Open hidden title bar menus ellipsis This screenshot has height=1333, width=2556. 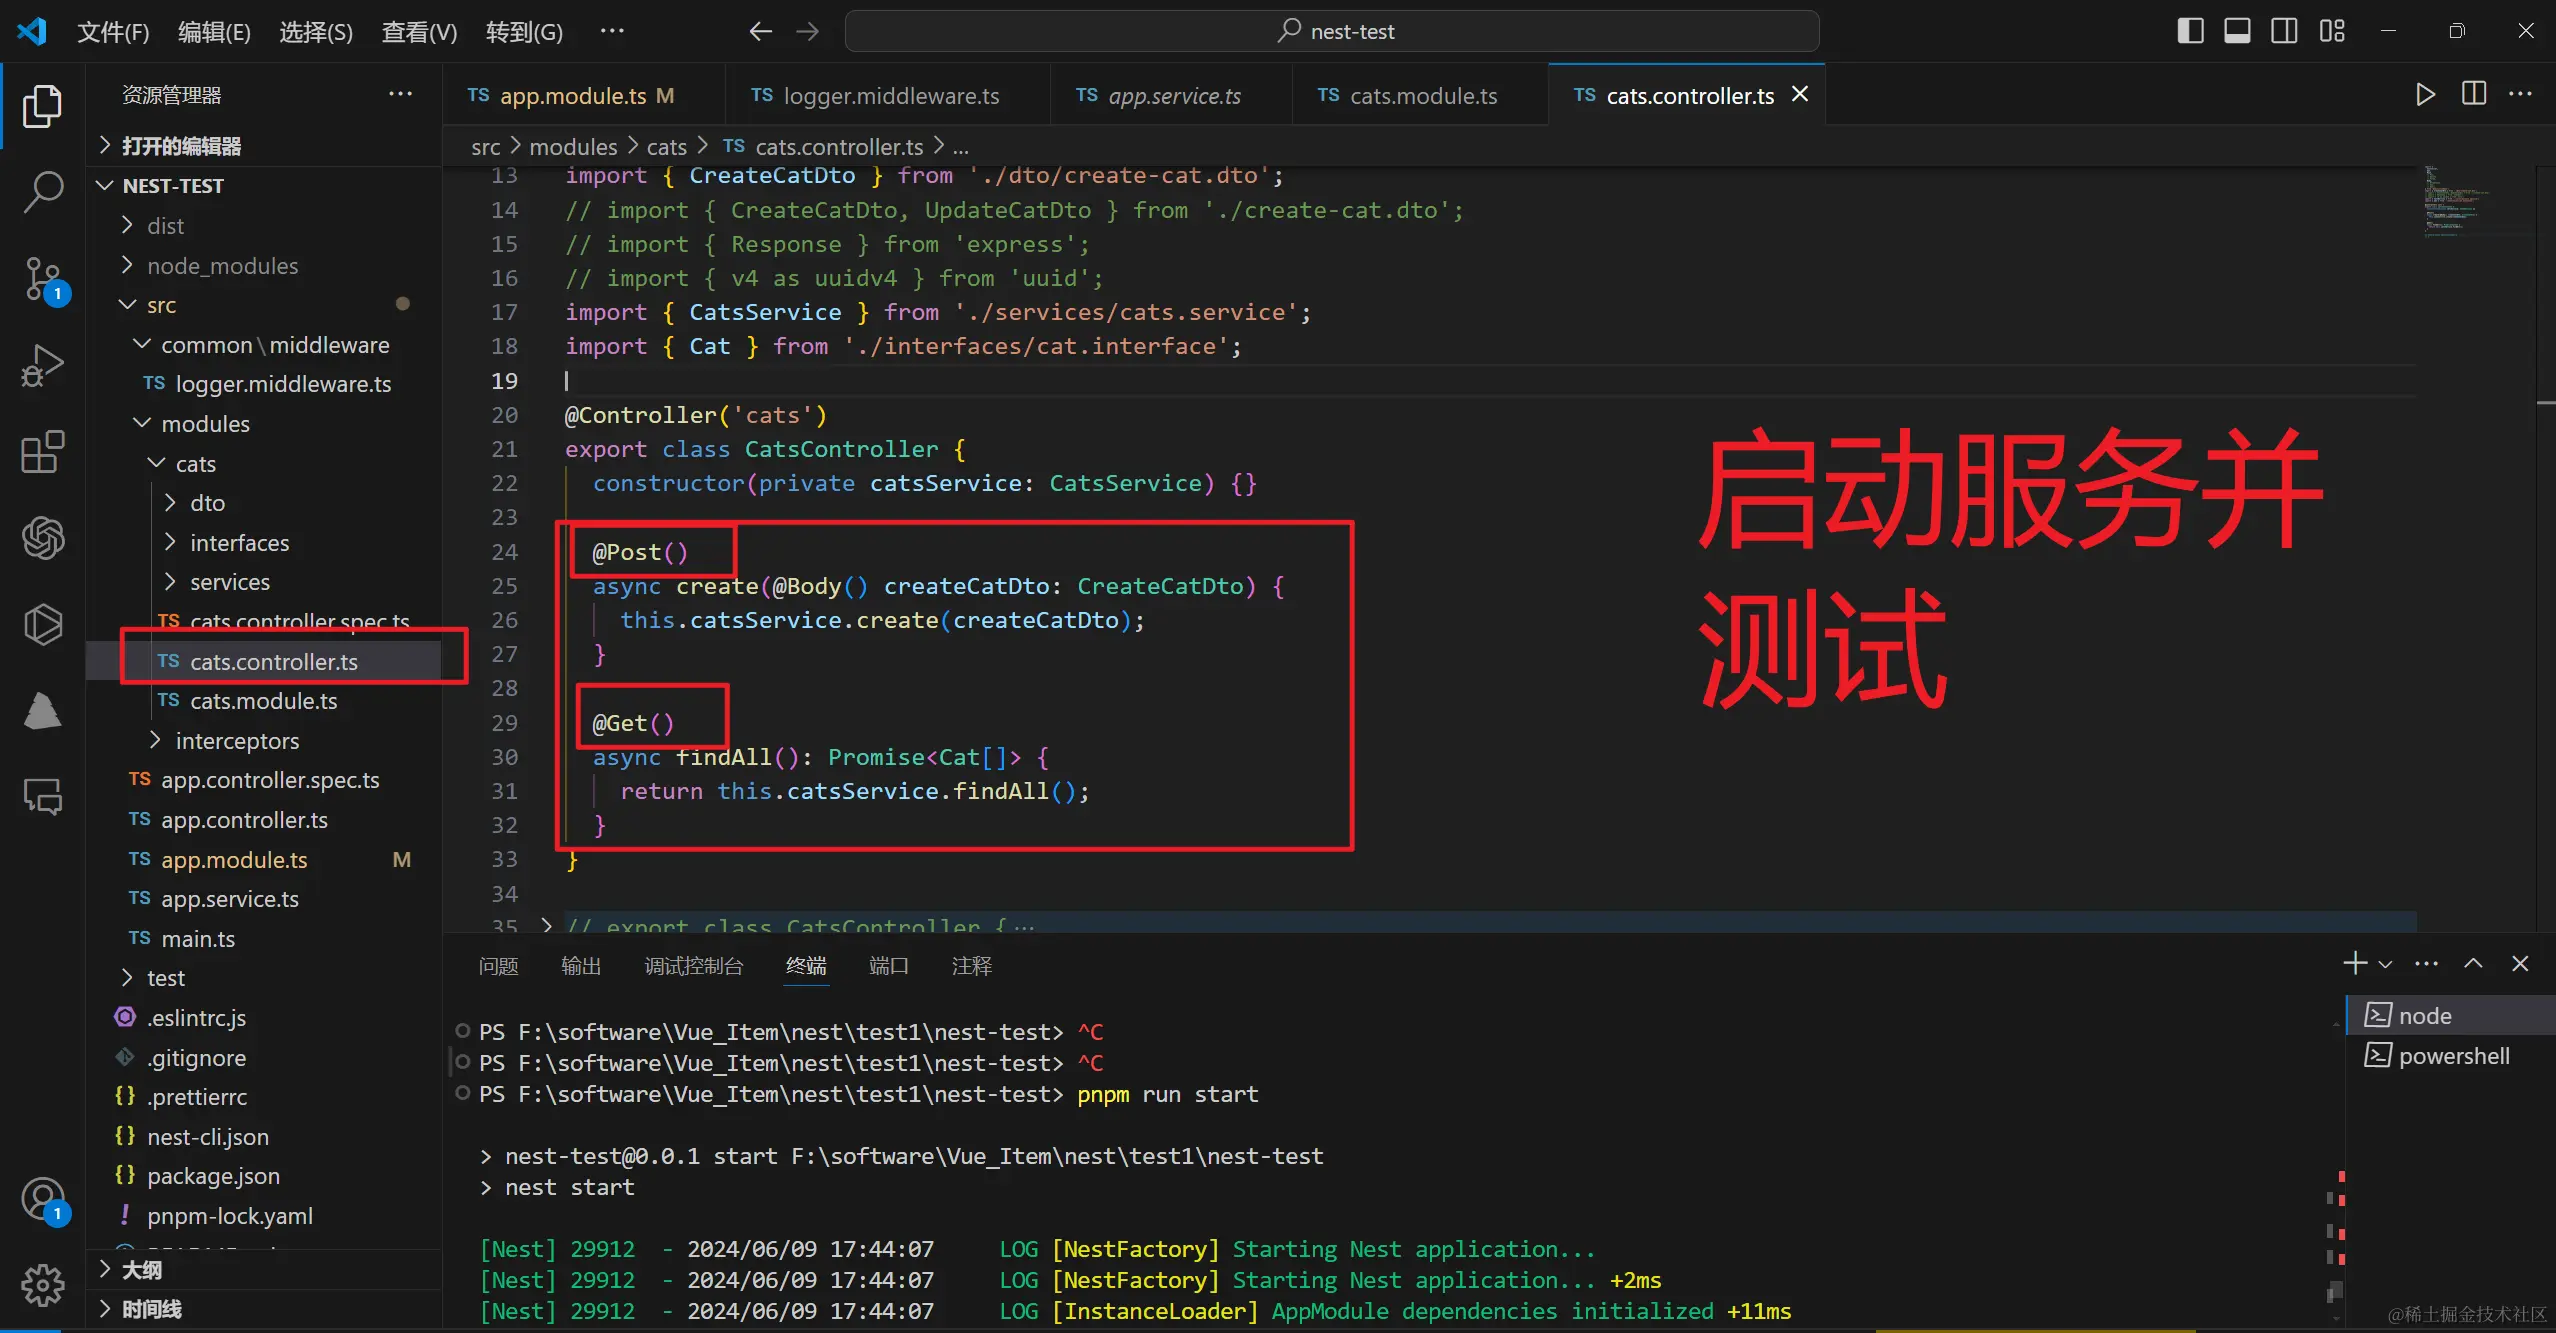612,31
